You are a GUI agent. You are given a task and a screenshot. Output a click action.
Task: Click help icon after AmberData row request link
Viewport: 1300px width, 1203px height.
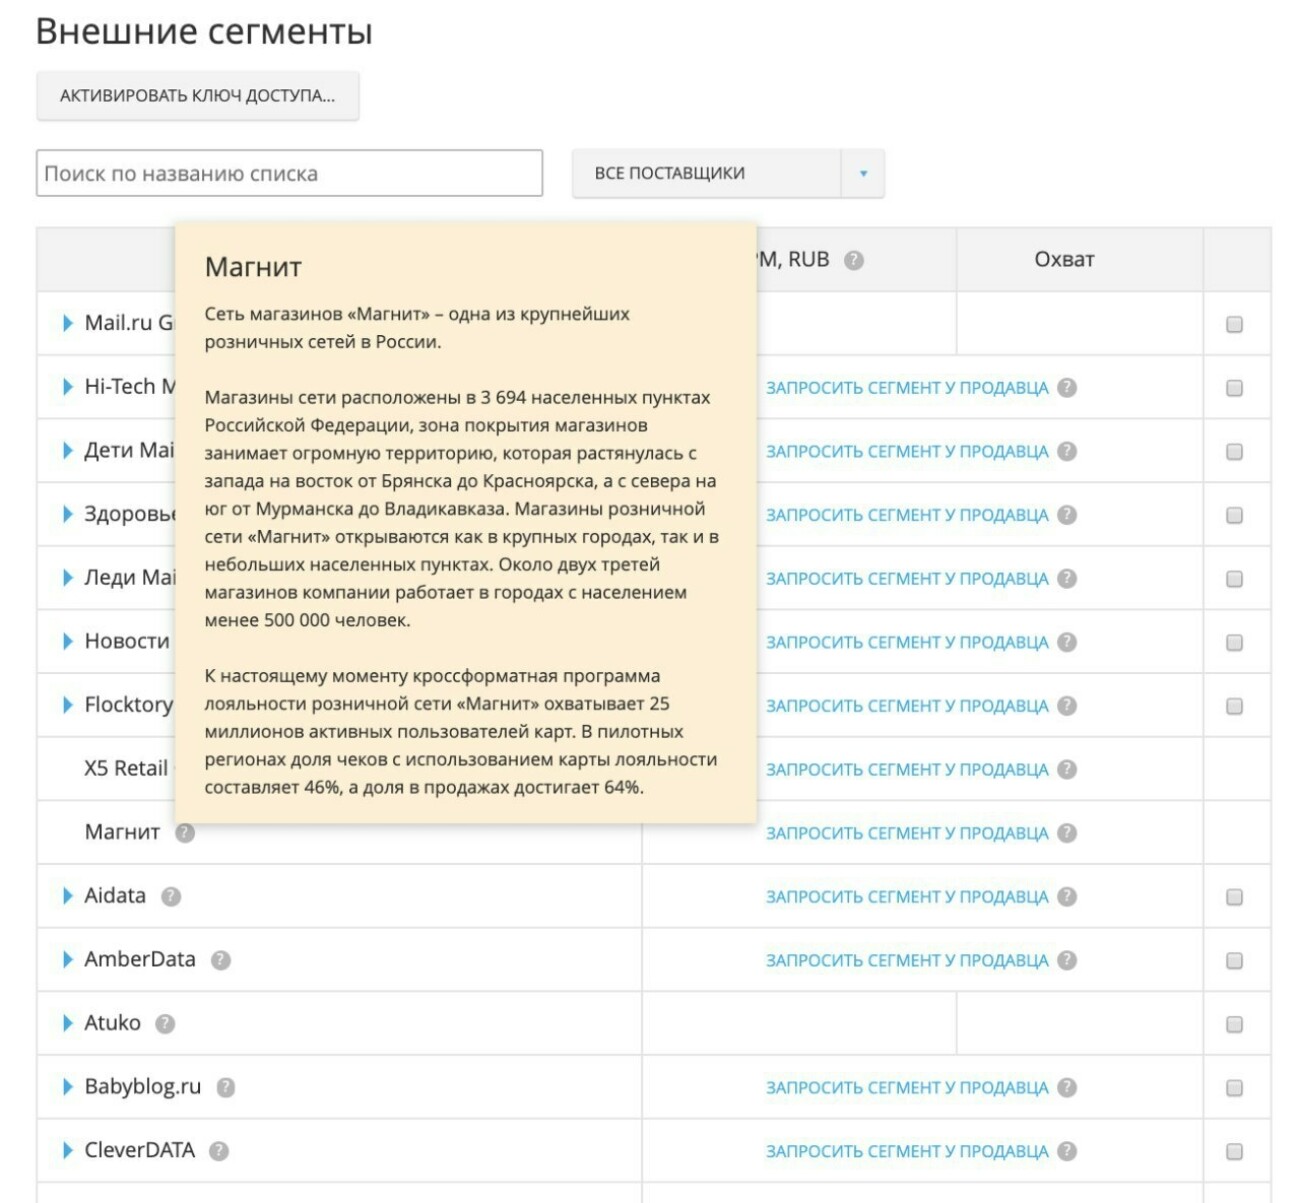(x=1067, y=960)
